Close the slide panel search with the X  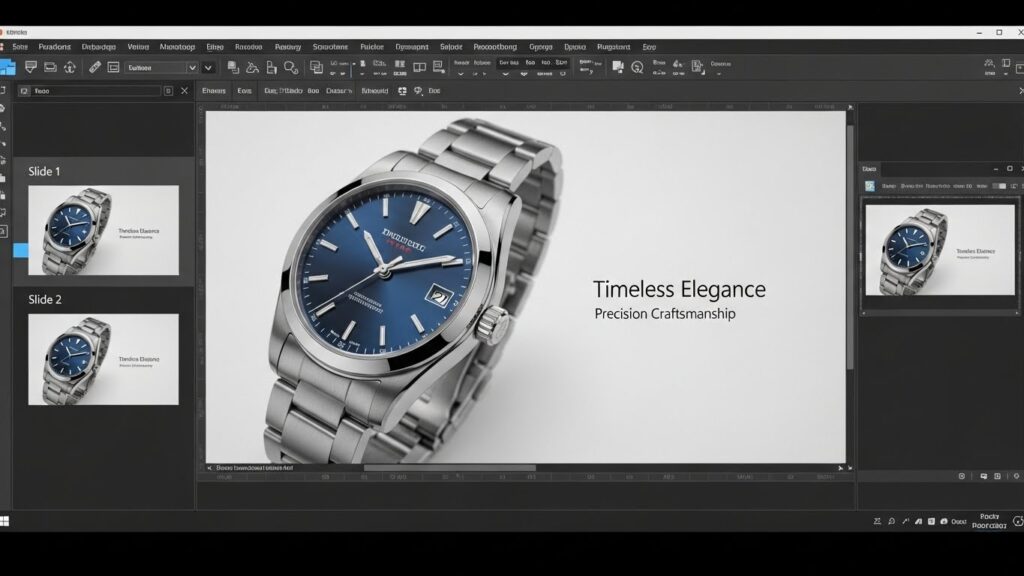(x=183, y=91)
